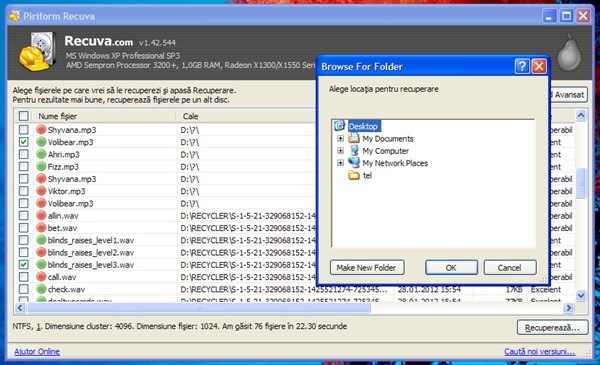The width and height of the screenshot is (600, 365).
Task: Click help question mark in Browse dialog
Action: (522, 66)
